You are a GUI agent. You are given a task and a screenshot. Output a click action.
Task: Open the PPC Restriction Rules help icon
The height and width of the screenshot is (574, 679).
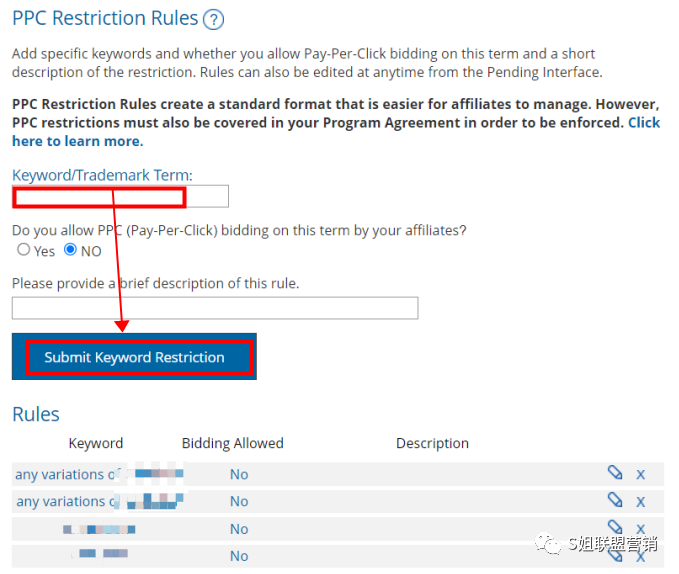pos(213,19)
